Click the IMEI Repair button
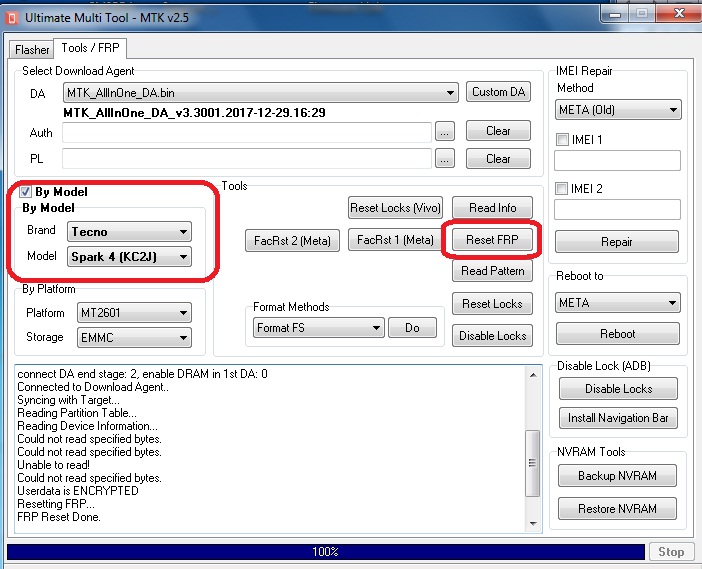 pos(617,242)
